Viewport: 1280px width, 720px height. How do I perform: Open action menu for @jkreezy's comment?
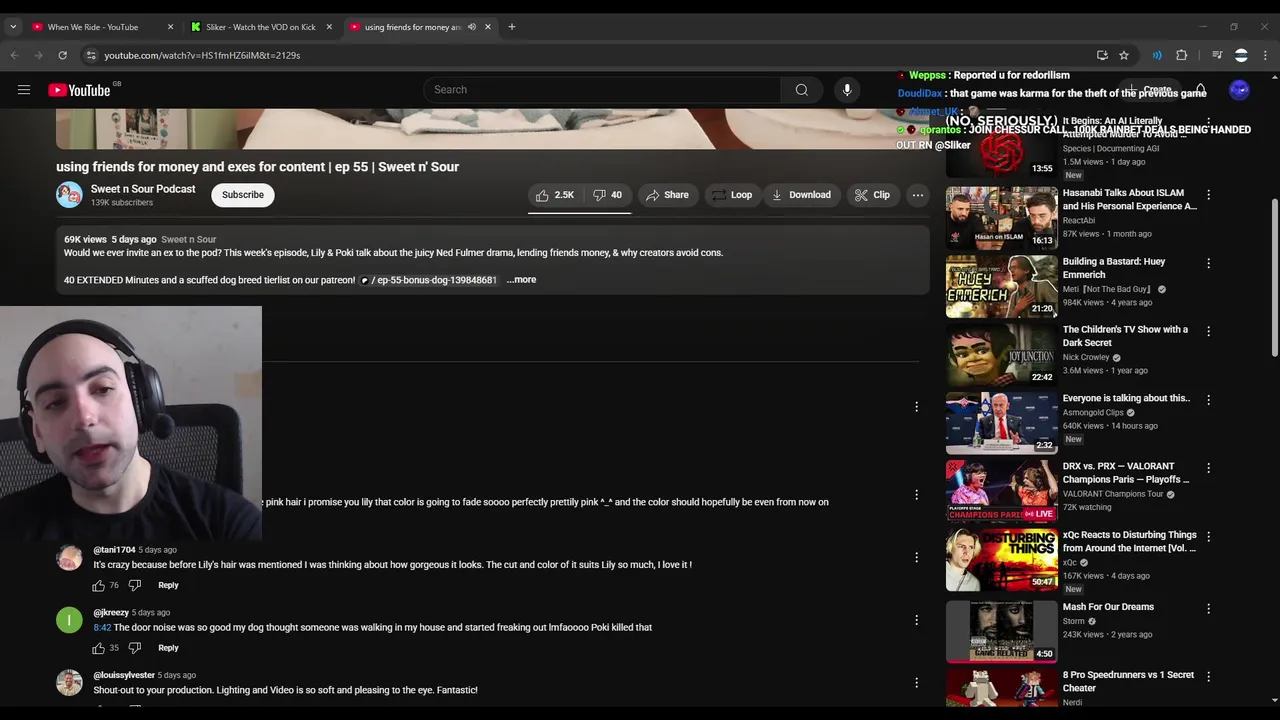pos(916,620)
